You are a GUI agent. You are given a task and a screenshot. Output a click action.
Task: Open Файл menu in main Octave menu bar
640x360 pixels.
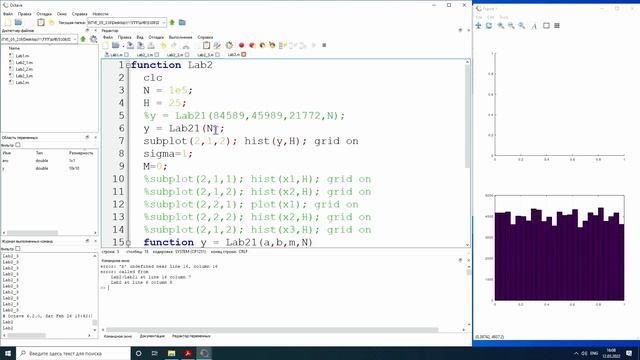7,14
